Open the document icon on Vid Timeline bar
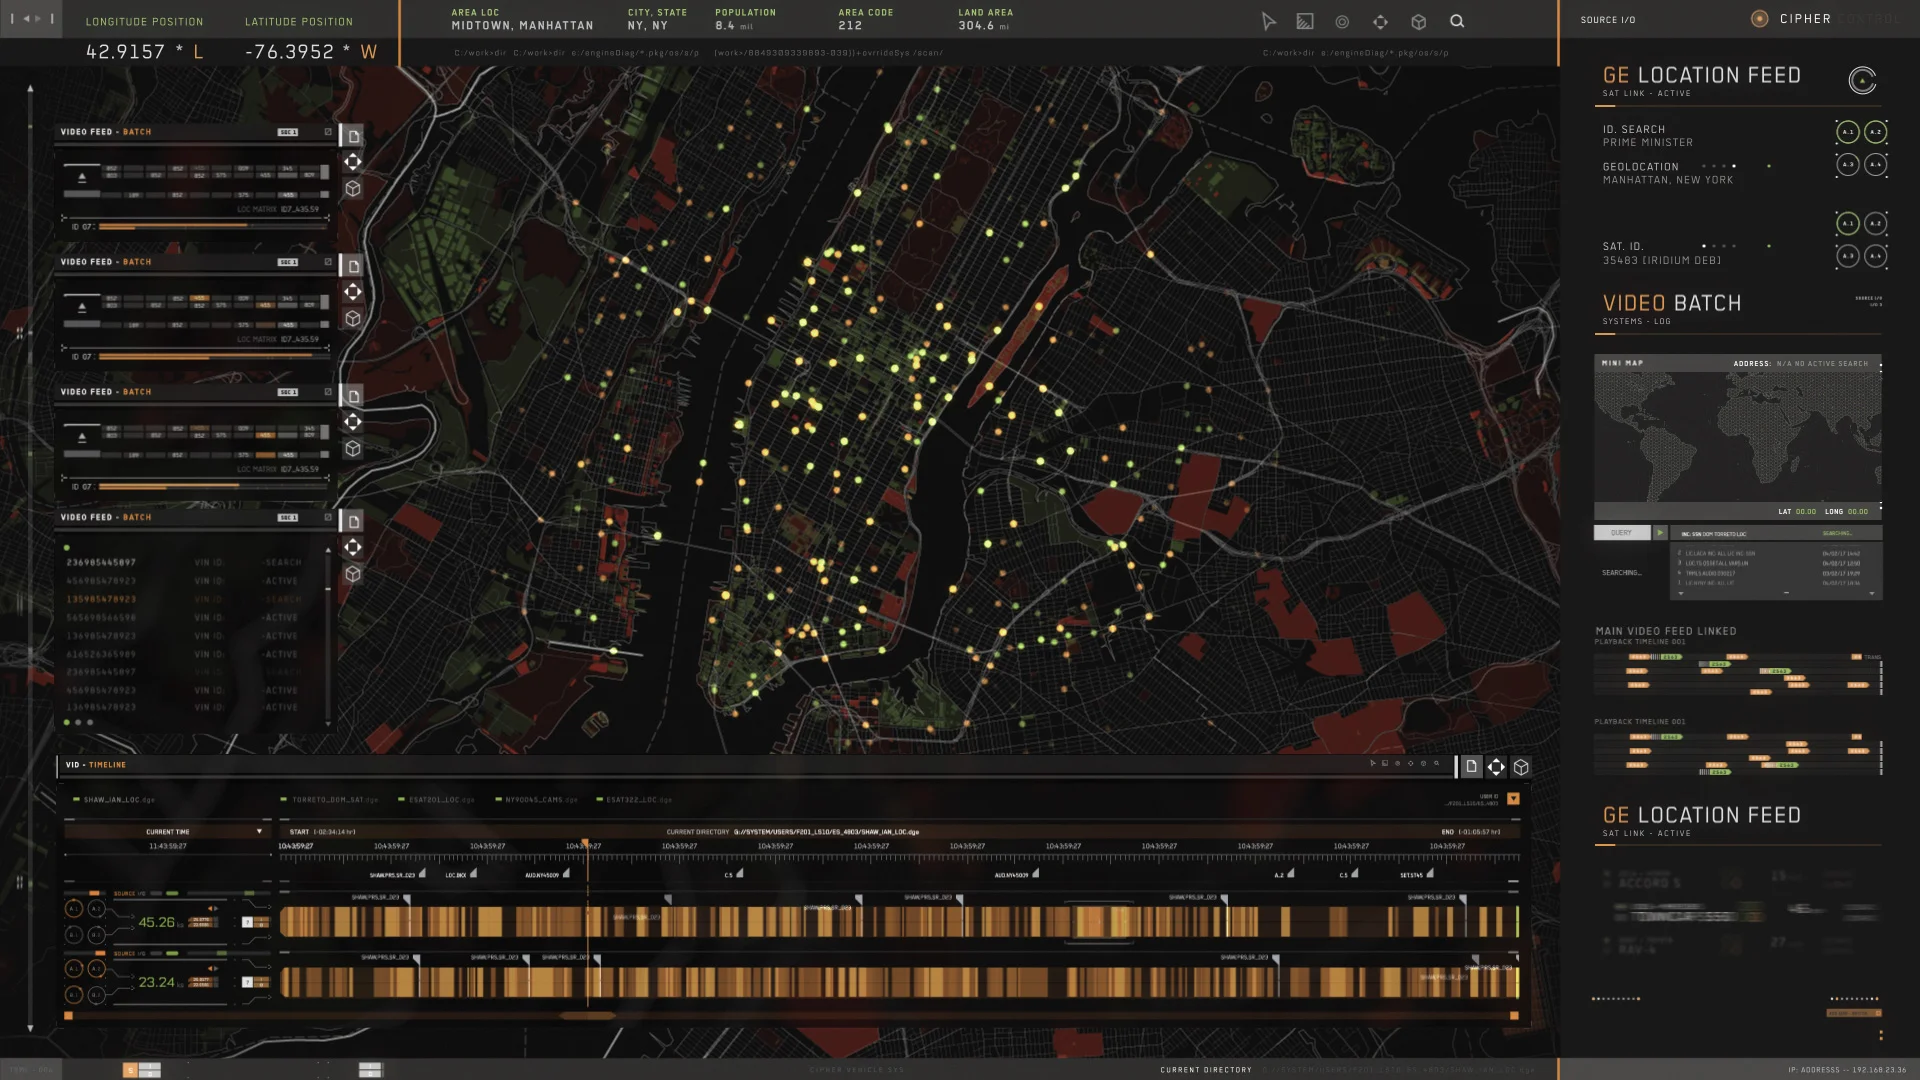Image resolution: width=1920 pixels, height=1080 pixels. click(x=1471, y=767)
